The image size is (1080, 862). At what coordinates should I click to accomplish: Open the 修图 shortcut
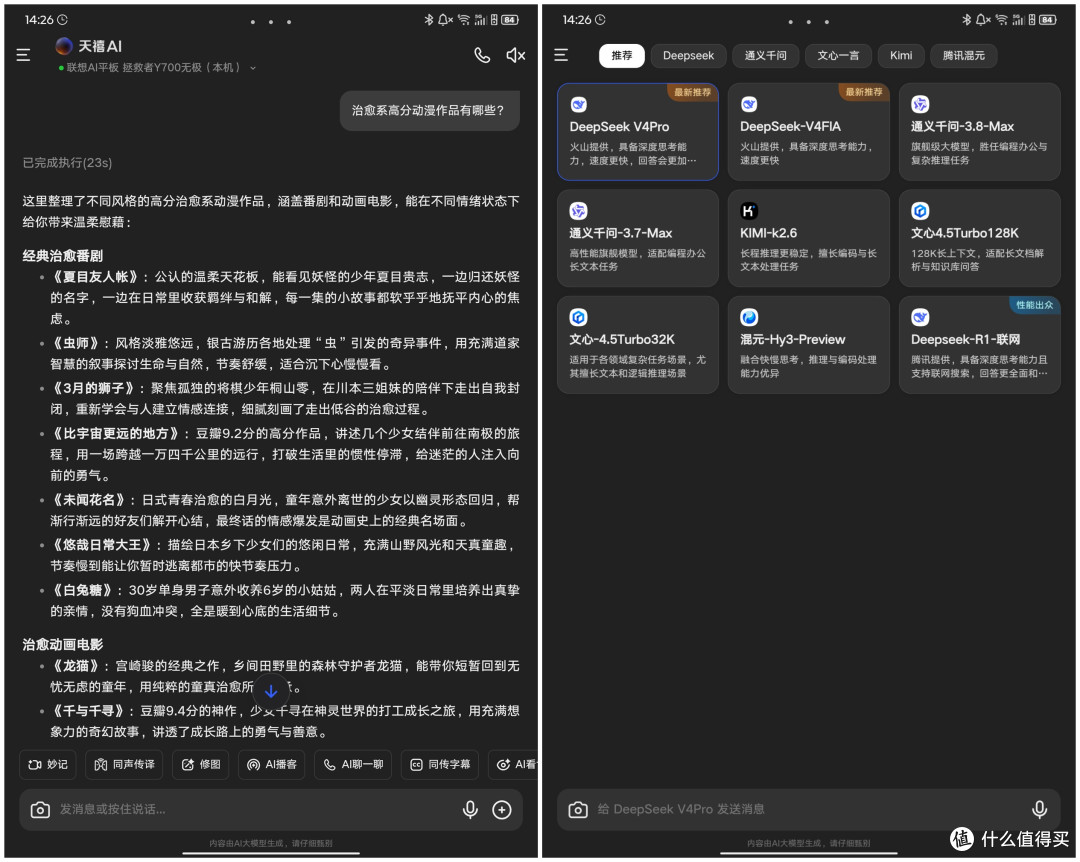(x=201, y=764)
